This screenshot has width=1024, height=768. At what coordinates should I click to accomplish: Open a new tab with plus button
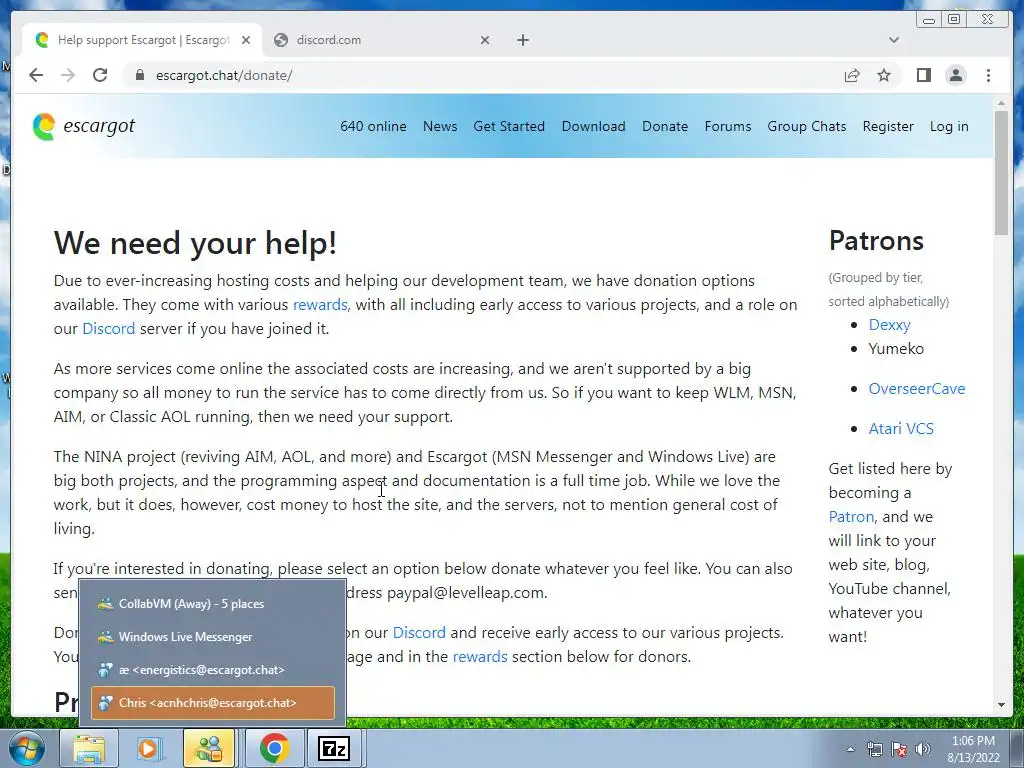[x=522, y=40]
